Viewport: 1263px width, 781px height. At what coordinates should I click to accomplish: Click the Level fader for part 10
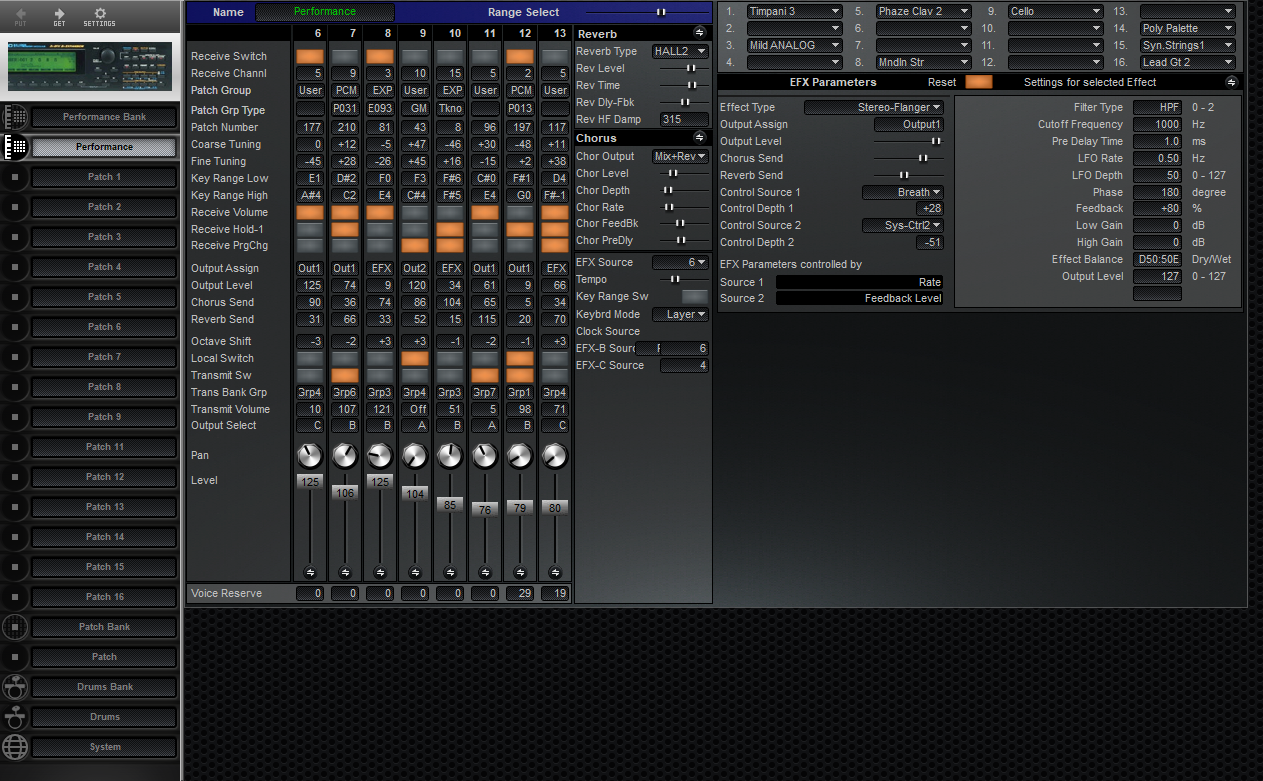pos(450,505)
